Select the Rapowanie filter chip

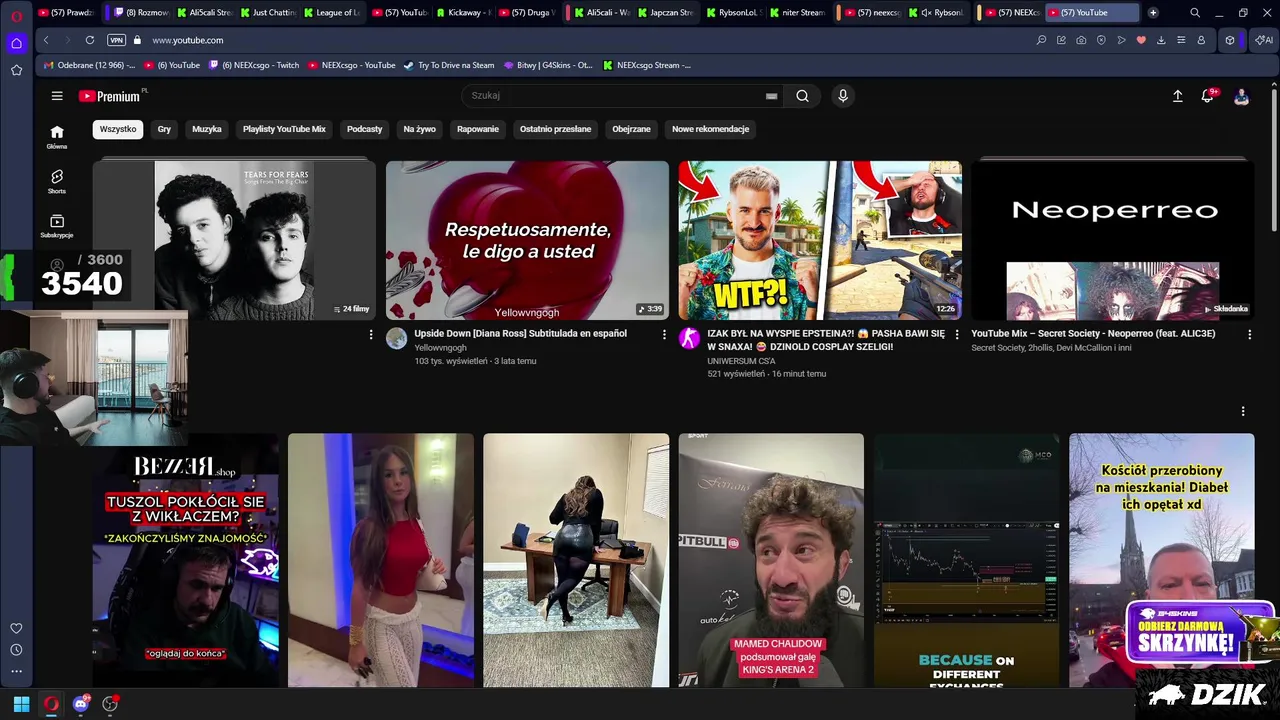point(478,129)
